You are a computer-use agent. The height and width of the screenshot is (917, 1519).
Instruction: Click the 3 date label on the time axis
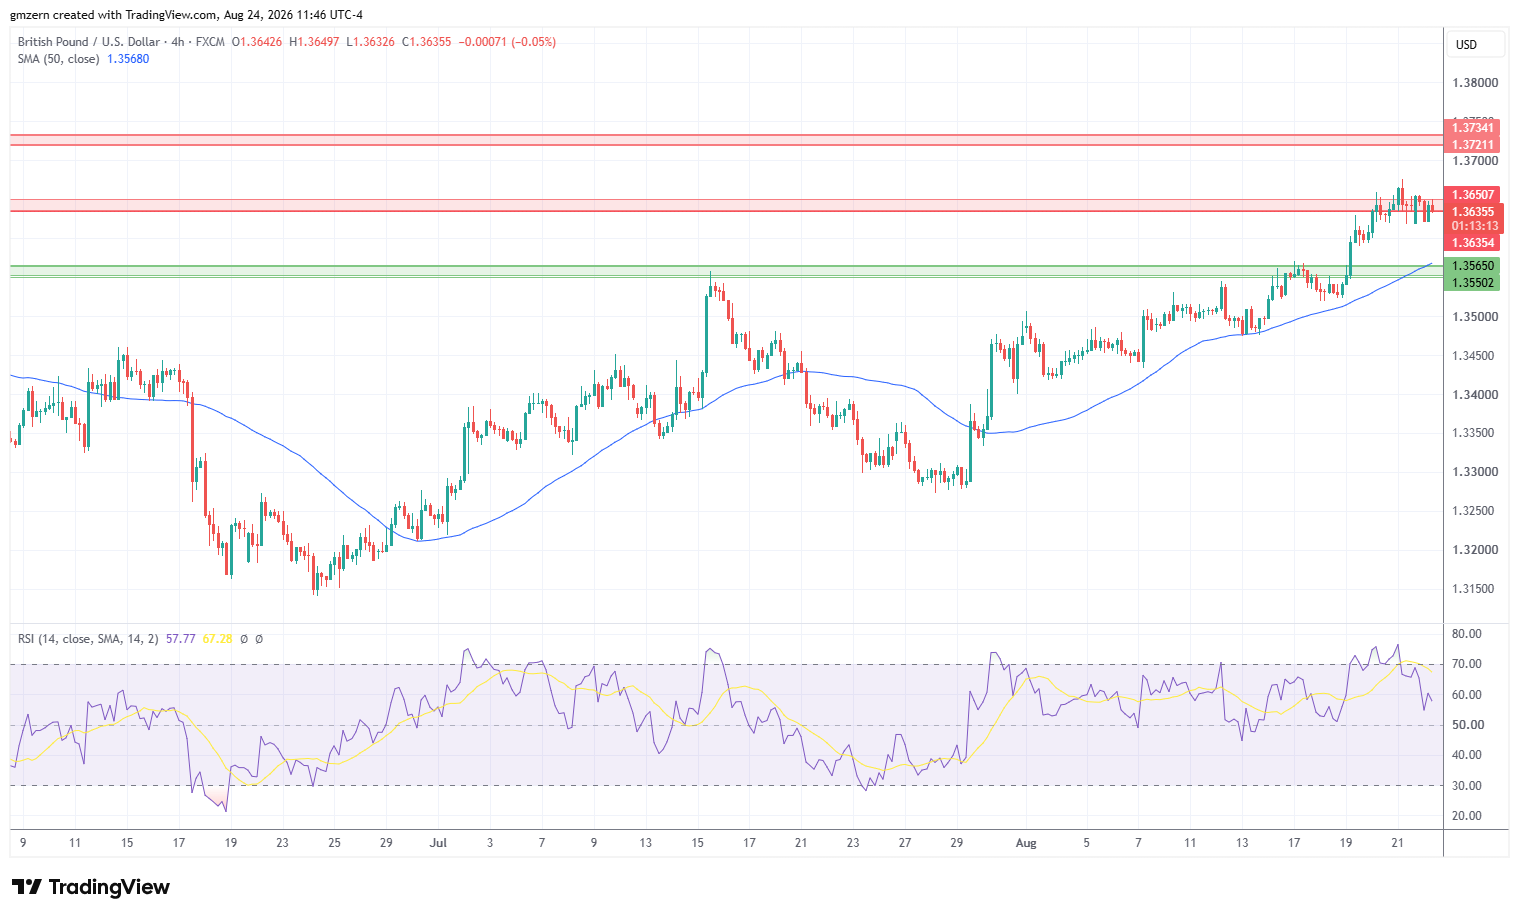click(490, 843)
